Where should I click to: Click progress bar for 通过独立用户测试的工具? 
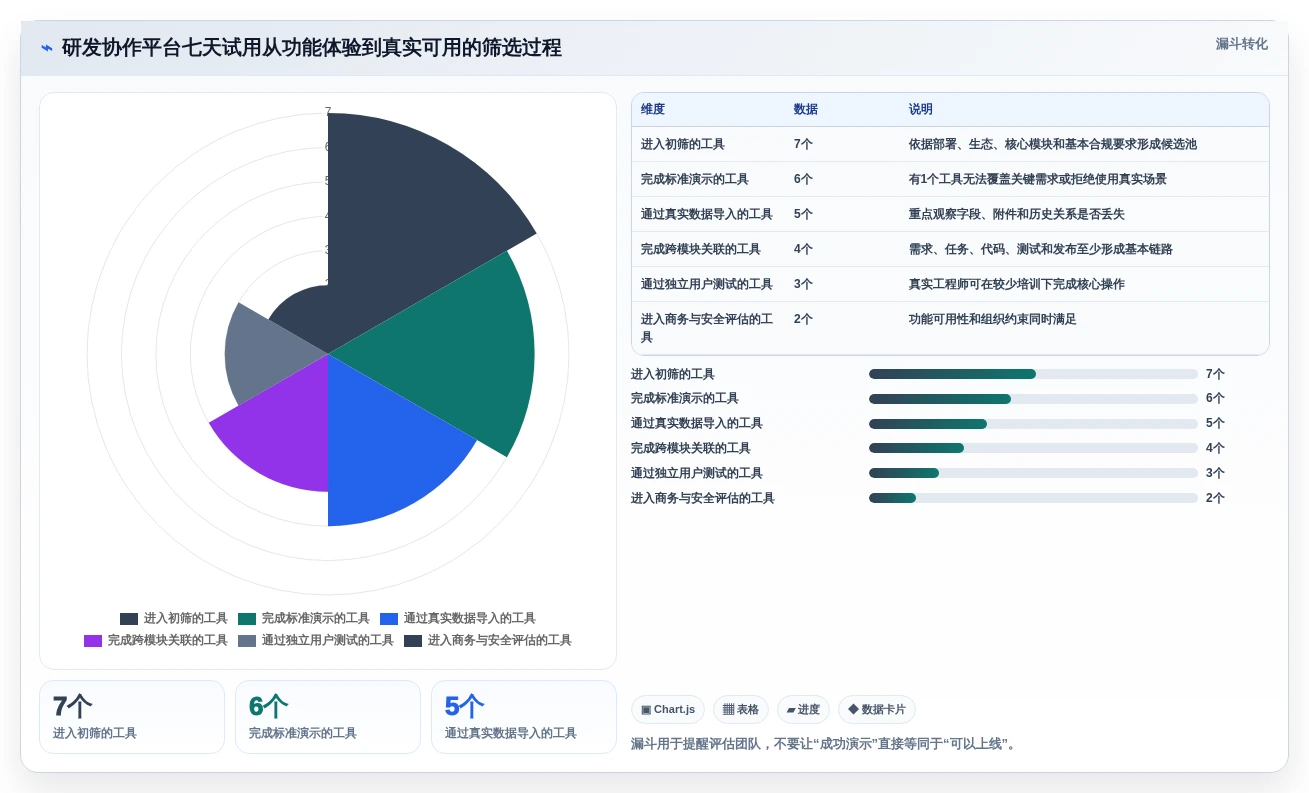click(x=1033, y=473)
